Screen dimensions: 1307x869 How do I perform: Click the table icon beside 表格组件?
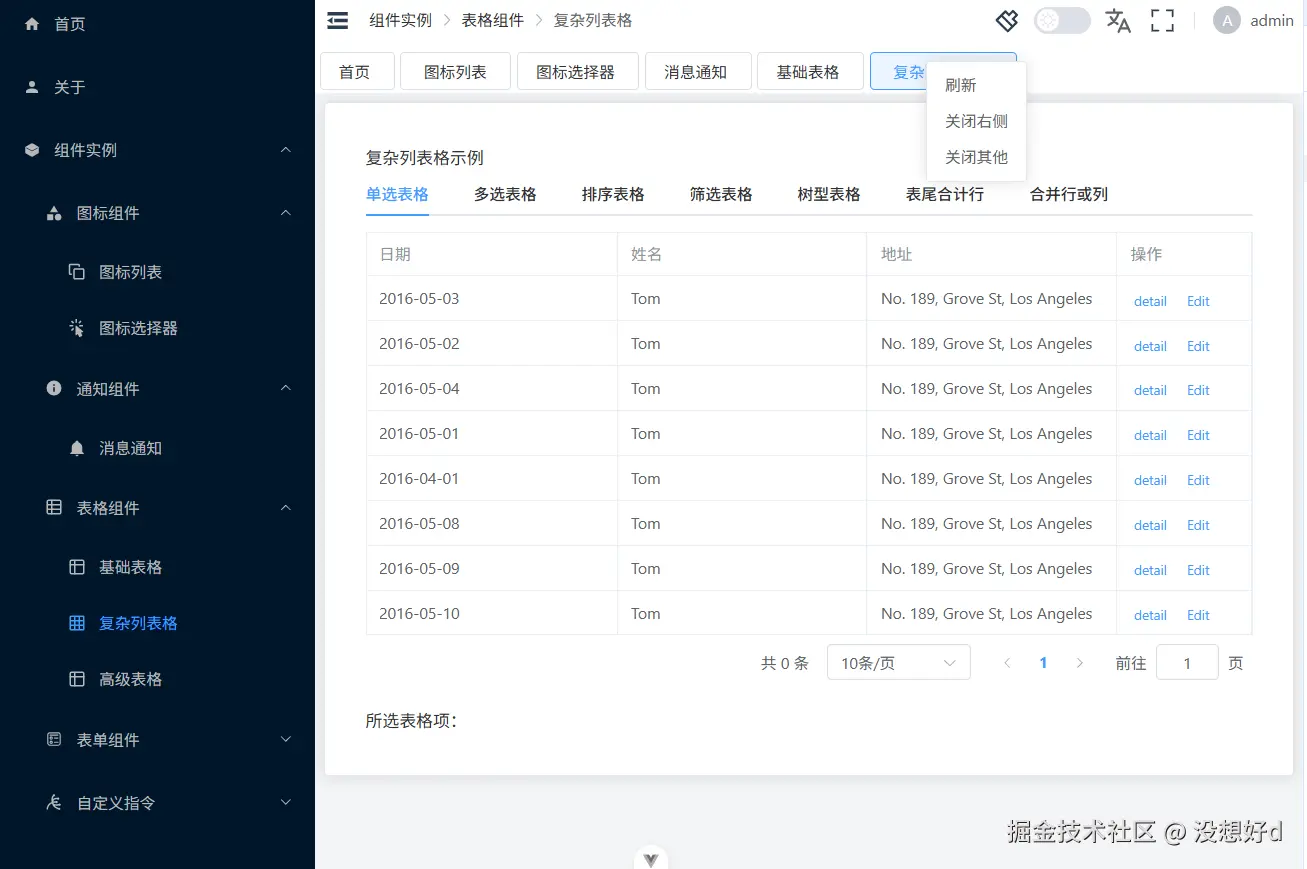click(55, 508)
